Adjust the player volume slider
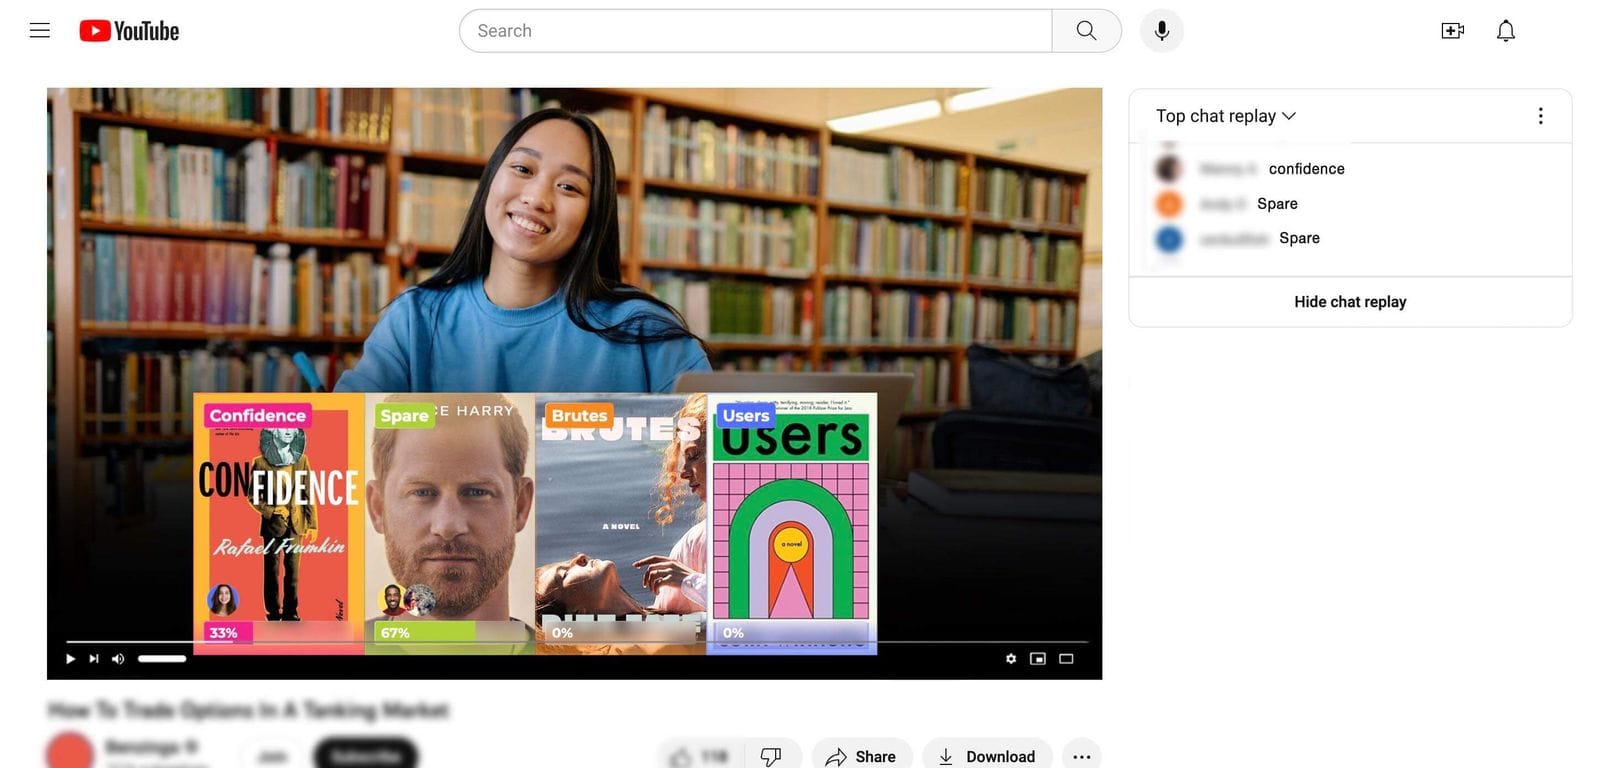The width and height of the screenshot is (1600, 768). click(x=162, y=659)
